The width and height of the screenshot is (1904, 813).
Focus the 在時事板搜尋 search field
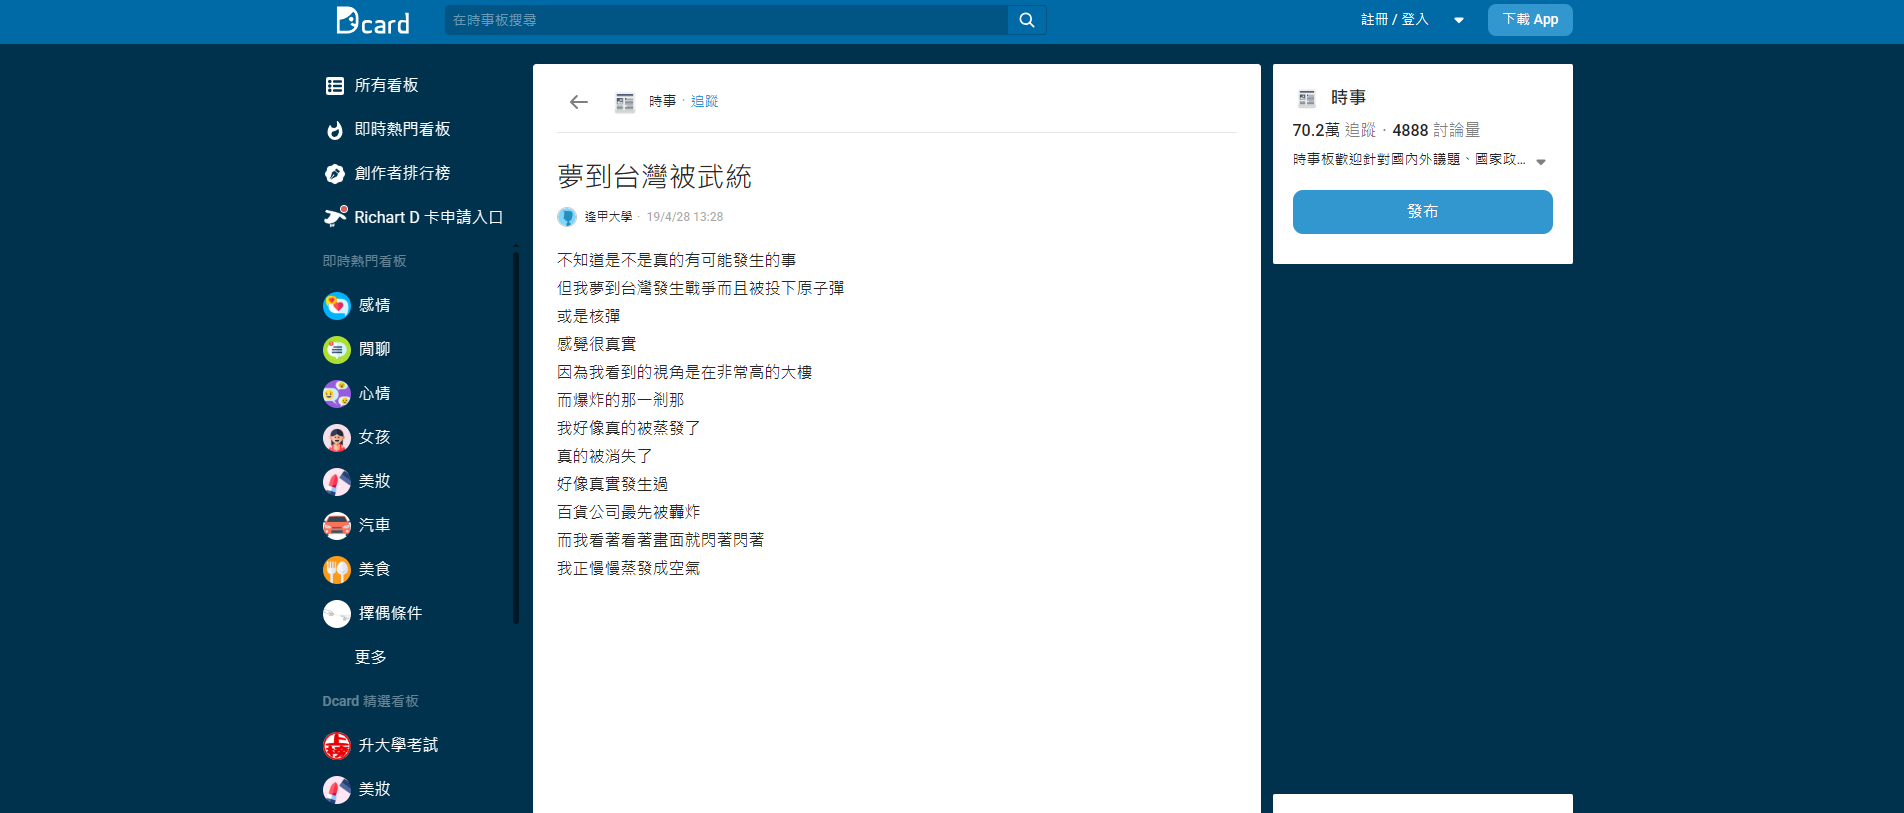[725, 20]
